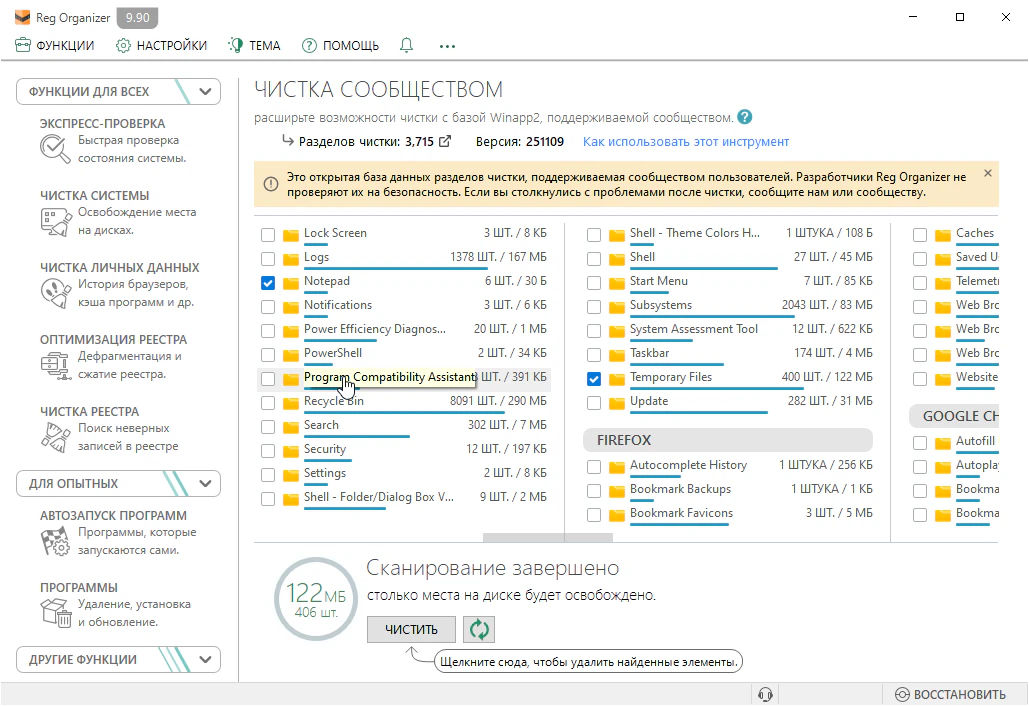Open Экспресс-проверка magnifier icon
The image size is (1029, 706).
click(54, 148)
